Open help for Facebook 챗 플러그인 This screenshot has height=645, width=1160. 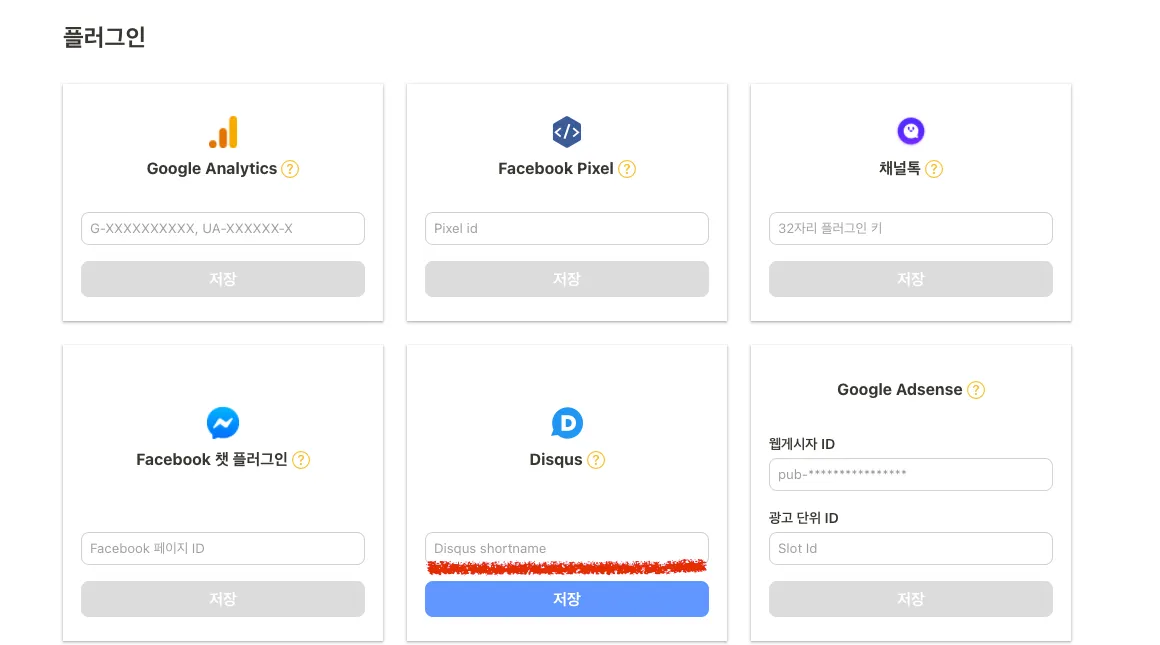point(301,460)
